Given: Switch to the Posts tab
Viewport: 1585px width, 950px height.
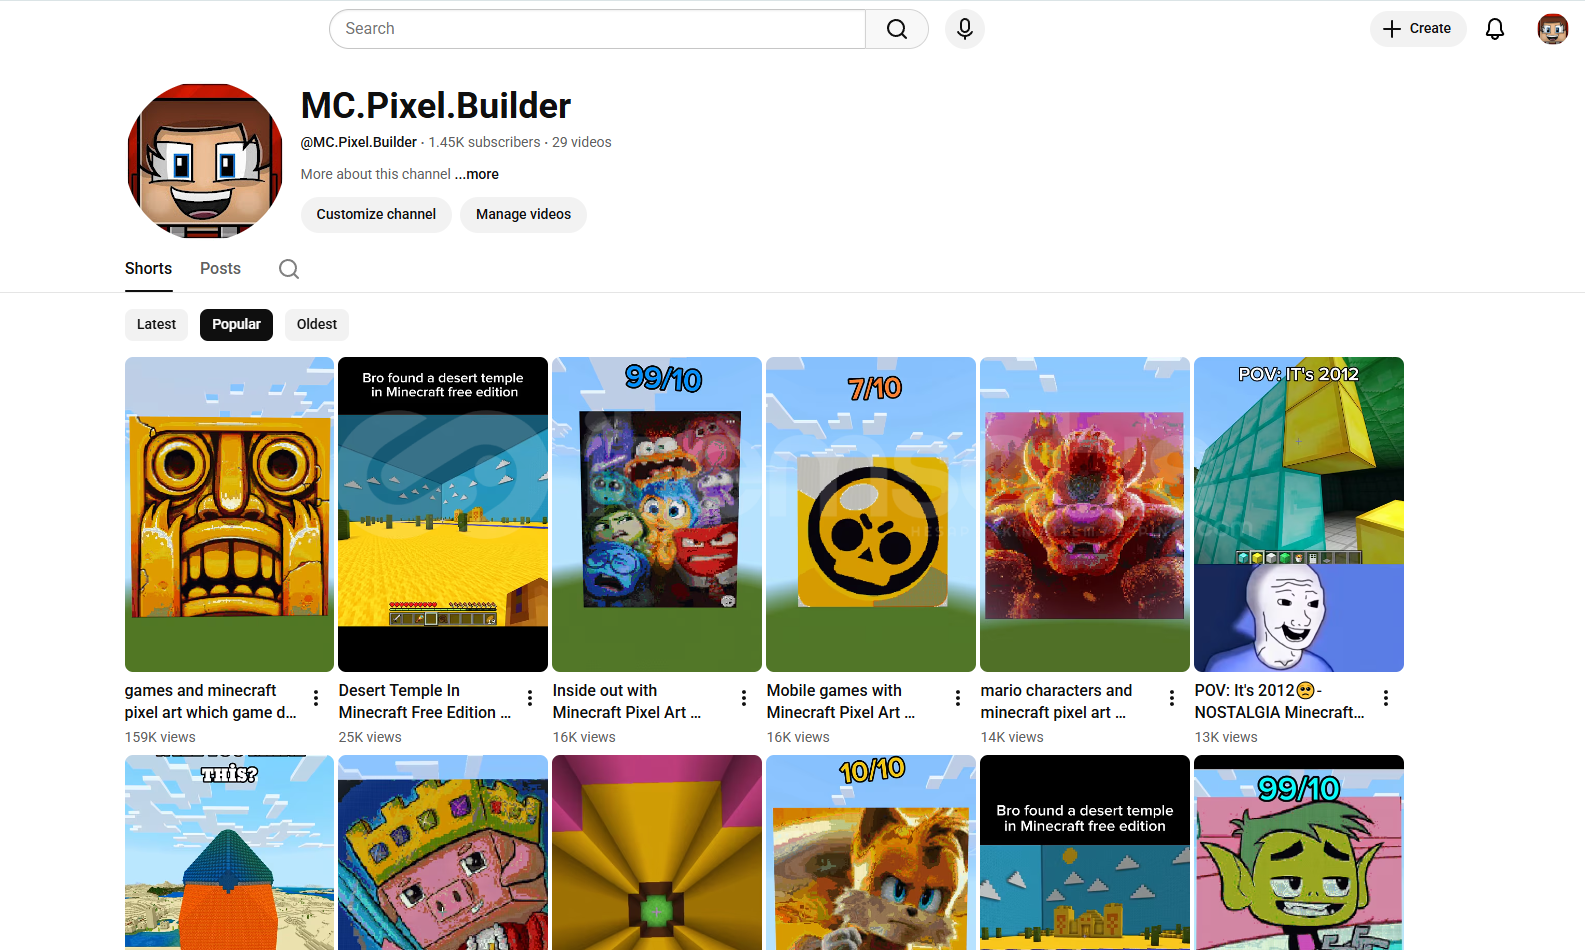Looking at the screenshot, I should tap(220, 268).
